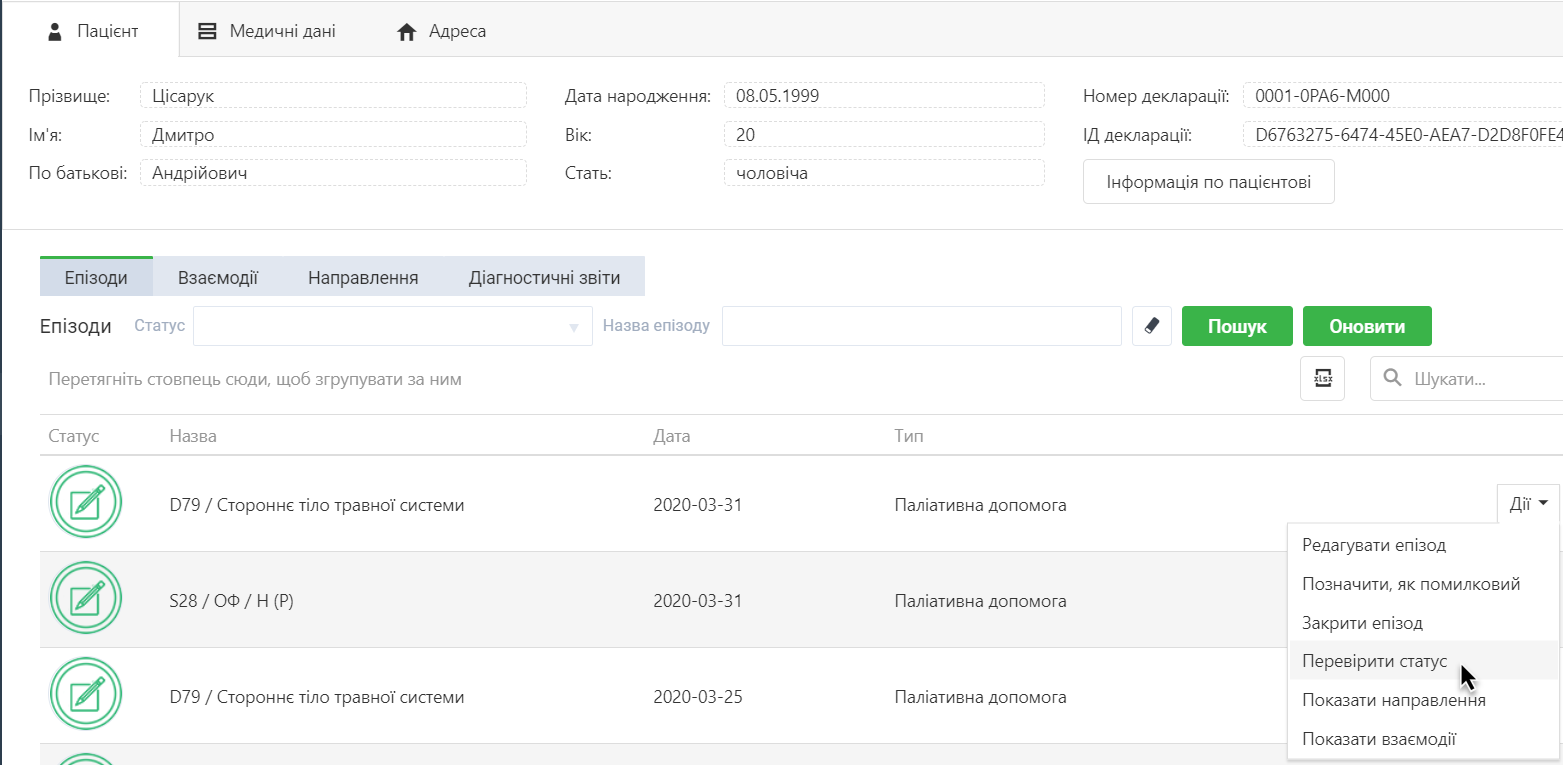Click the person icon on Пацієнт tab
This screenshot has width=1563, height=765.
point(56,31)
